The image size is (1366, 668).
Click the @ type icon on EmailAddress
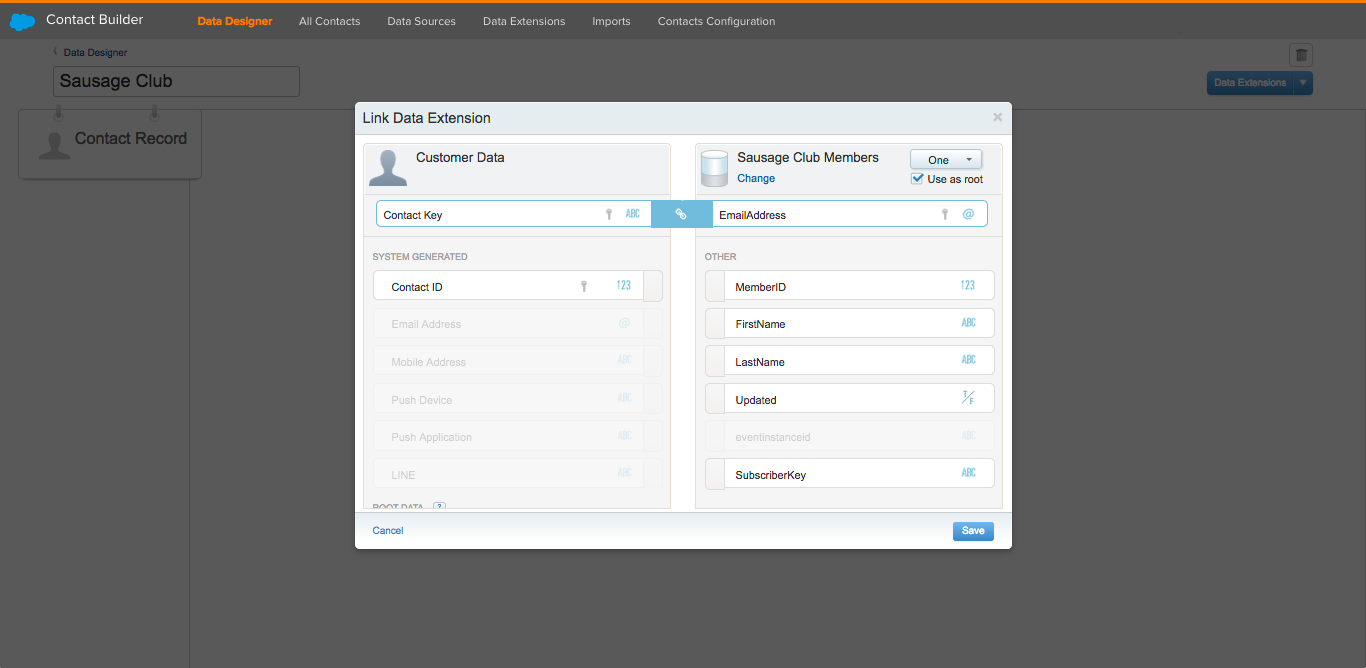click(968, 214)
